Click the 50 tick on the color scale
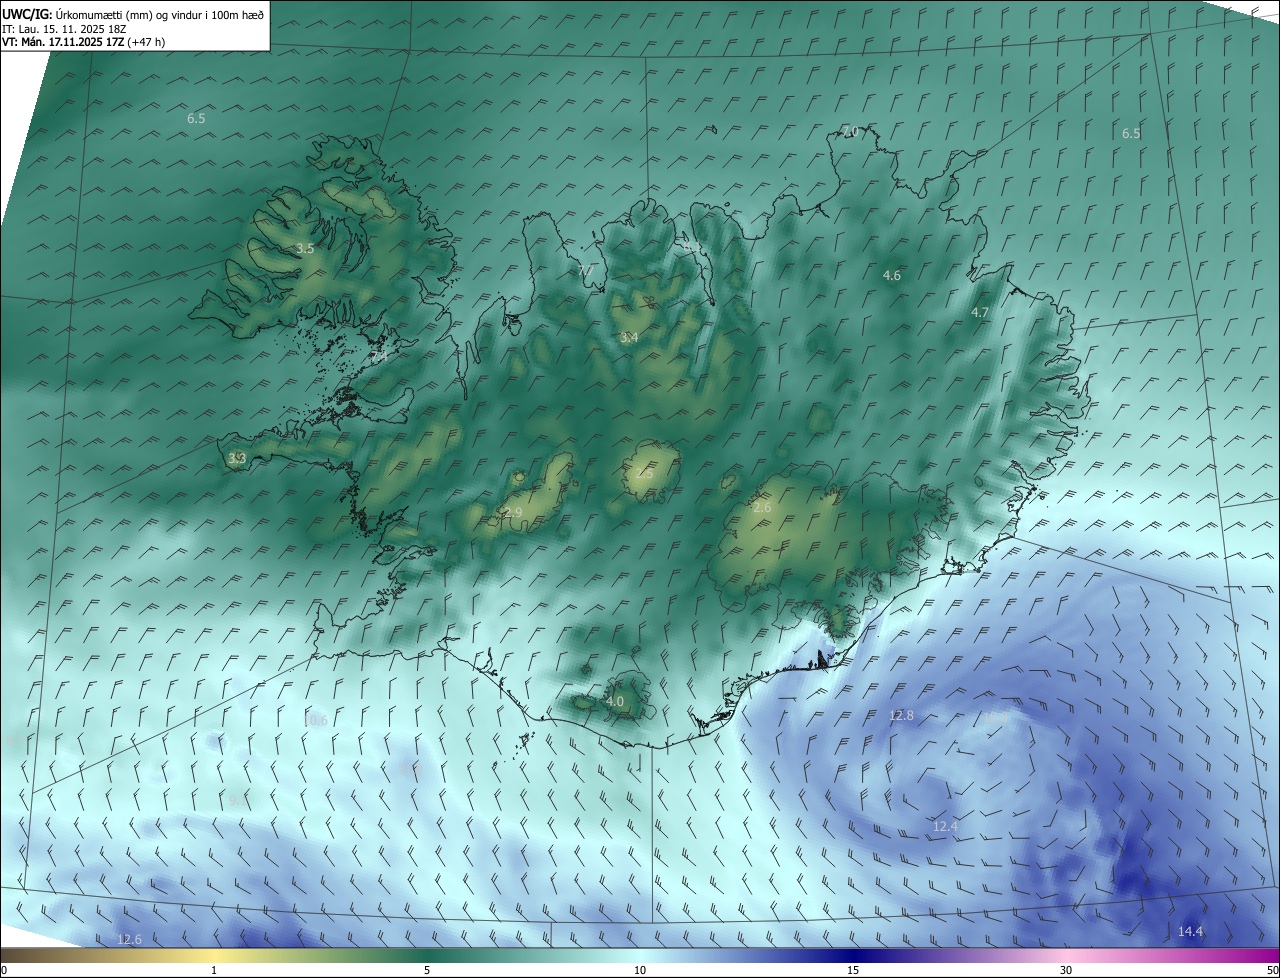Viewport: 1280px width, 978px height. 1272,970
